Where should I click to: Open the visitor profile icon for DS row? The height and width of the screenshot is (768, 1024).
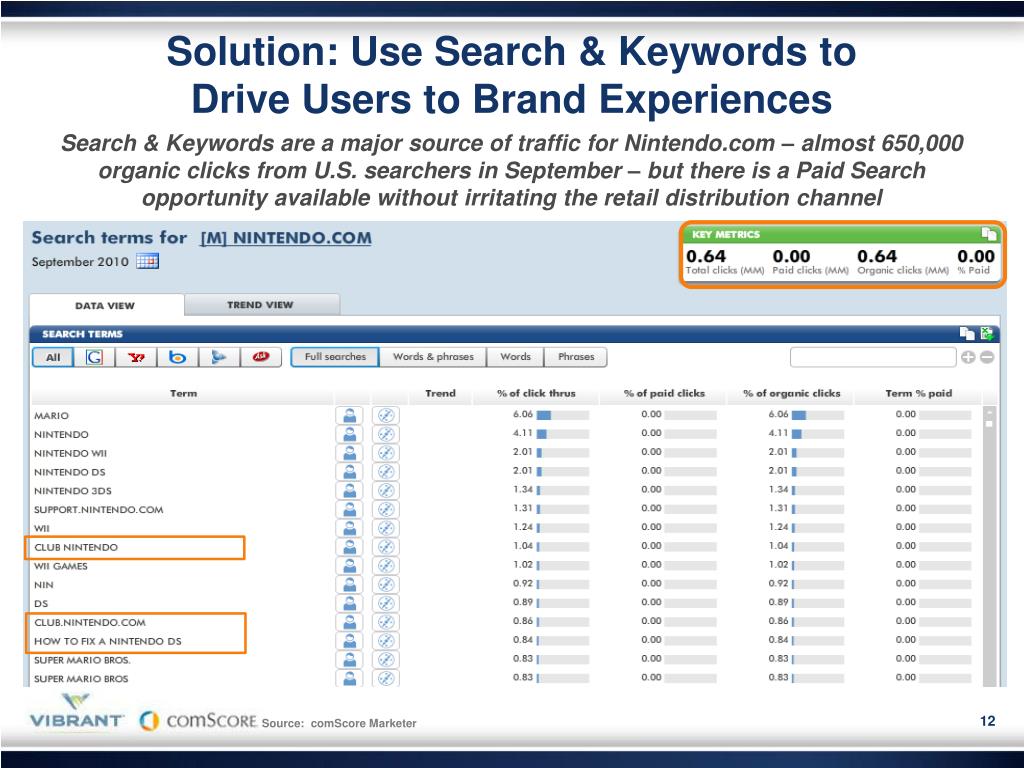[x=349, y=603]
